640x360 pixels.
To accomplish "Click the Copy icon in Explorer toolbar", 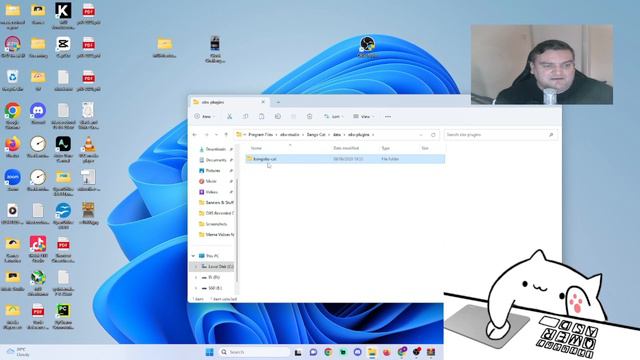I will click(x=245, y=116).
